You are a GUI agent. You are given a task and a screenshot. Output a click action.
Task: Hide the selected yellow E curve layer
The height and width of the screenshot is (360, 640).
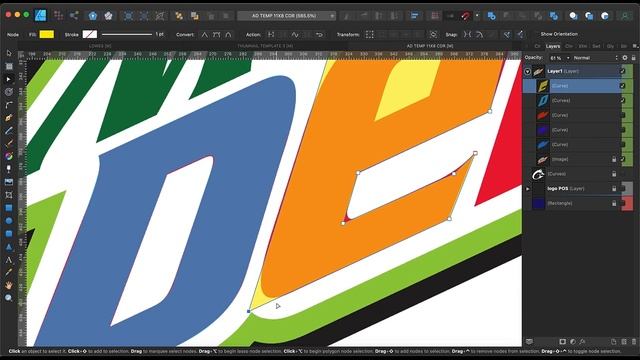(622, 86)
